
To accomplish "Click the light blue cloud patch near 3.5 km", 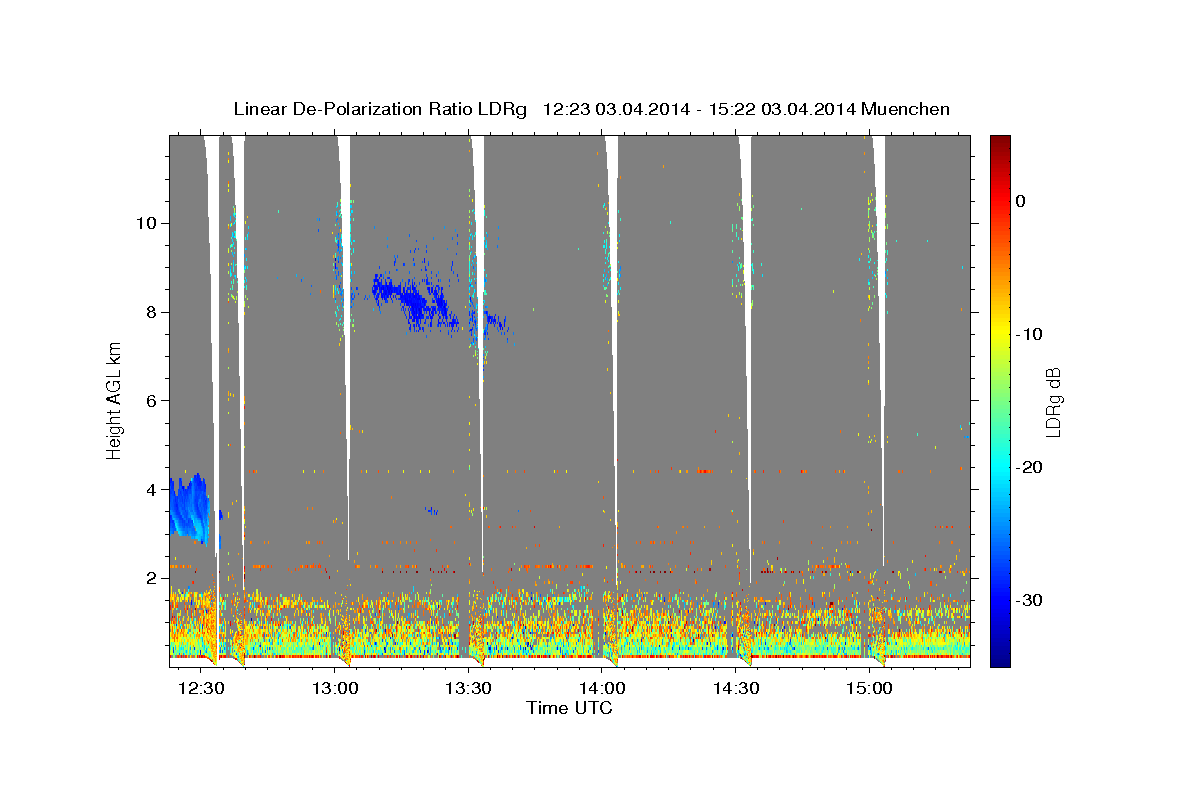I will click(189, 508).
